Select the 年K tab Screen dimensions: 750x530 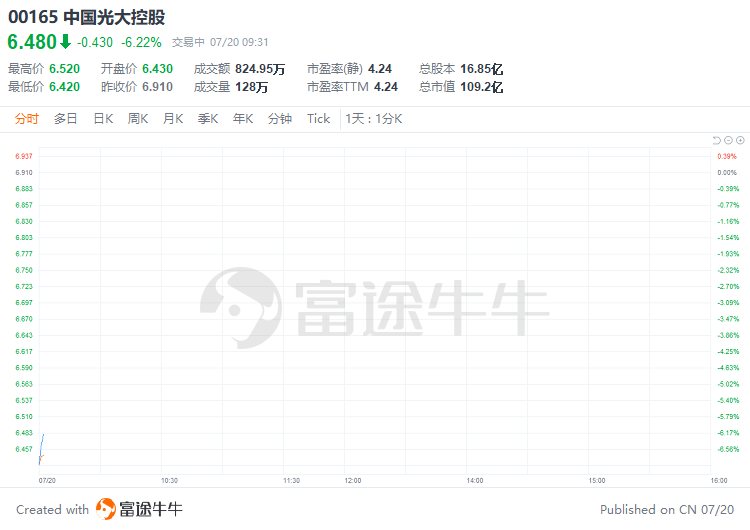243,119
